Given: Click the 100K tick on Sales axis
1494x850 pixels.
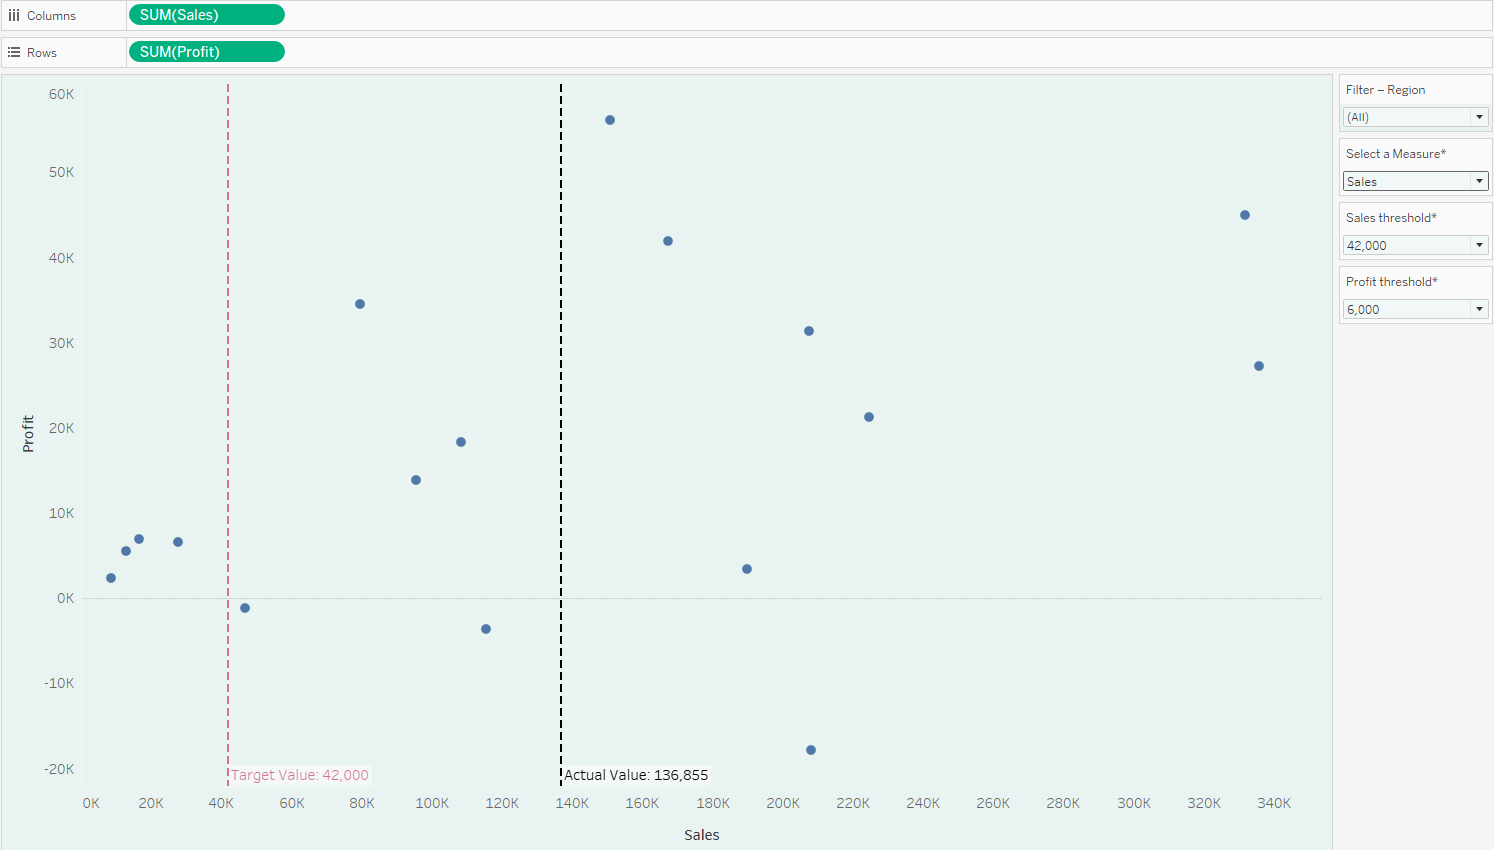Looking at the screenshot, I should point(432,803).
